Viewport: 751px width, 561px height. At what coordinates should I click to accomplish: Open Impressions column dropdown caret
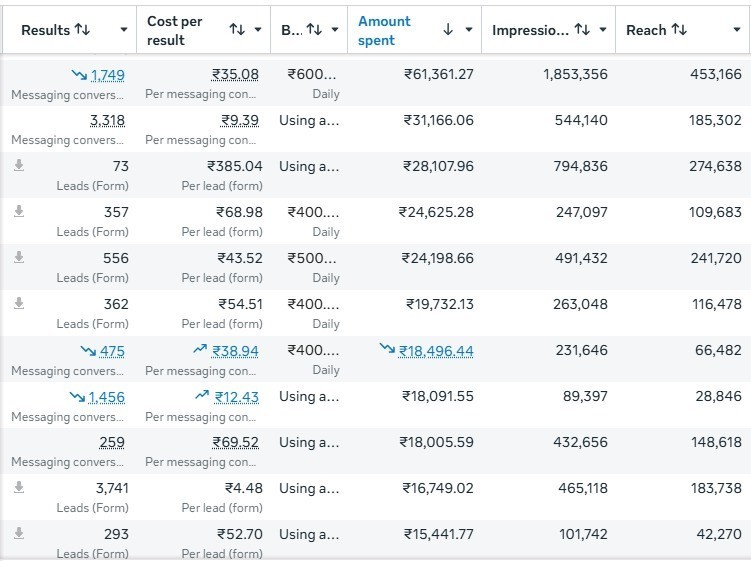click(603, 30)
